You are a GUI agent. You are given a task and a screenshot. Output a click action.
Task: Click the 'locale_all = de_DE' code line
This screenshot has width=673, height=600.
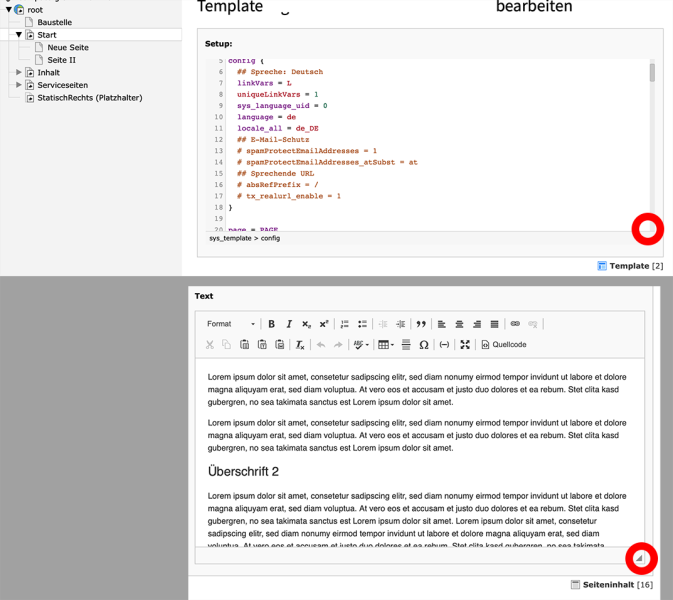coord(278,128)
